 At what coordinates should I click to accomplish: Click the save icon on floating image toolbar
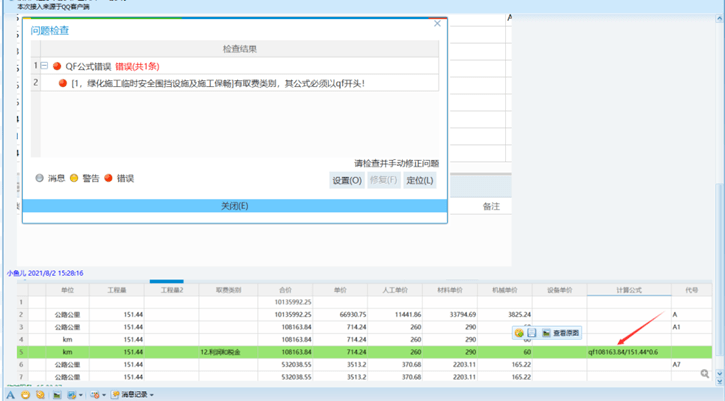[532, 333]
